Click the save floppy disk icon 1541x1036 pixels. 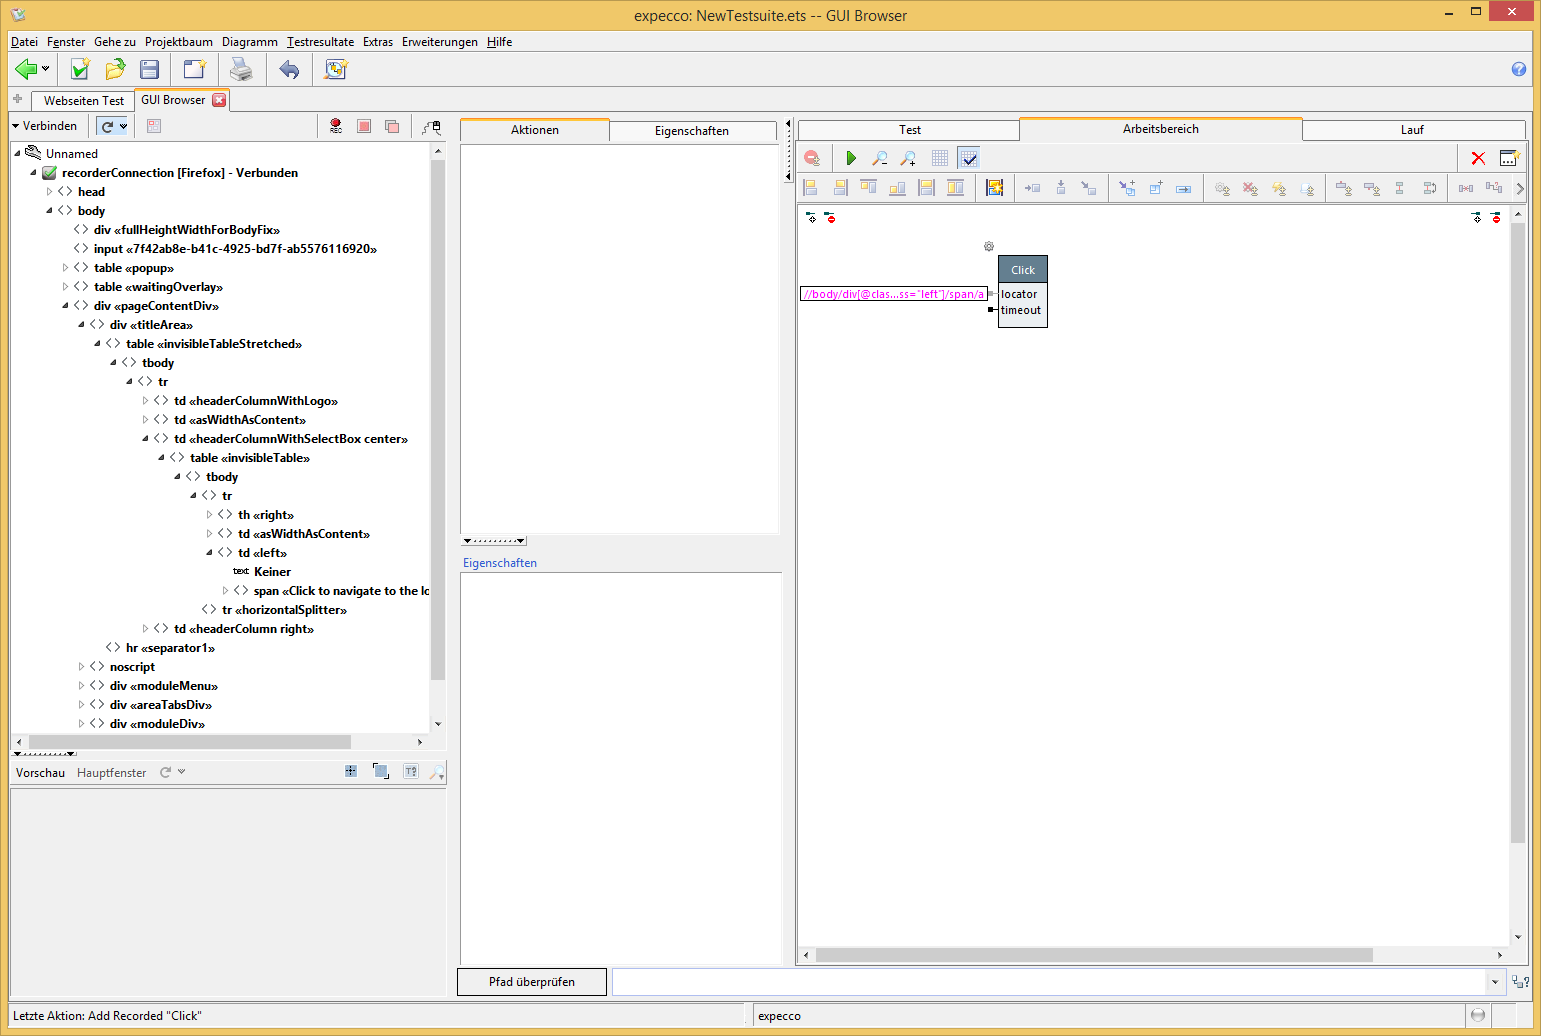click(x=150, y=69)
